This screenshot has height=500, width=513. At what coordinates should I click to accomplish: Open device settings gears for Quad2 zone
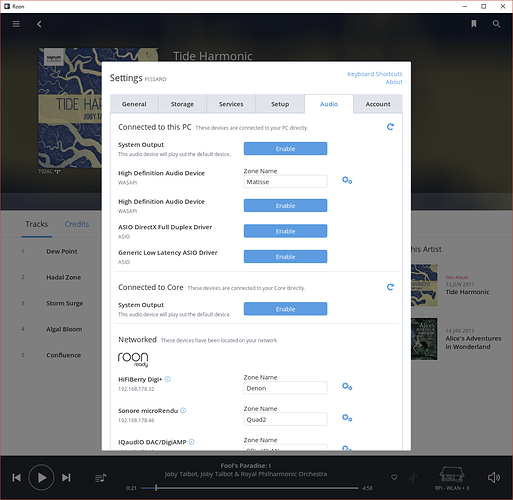click(347, 418)
